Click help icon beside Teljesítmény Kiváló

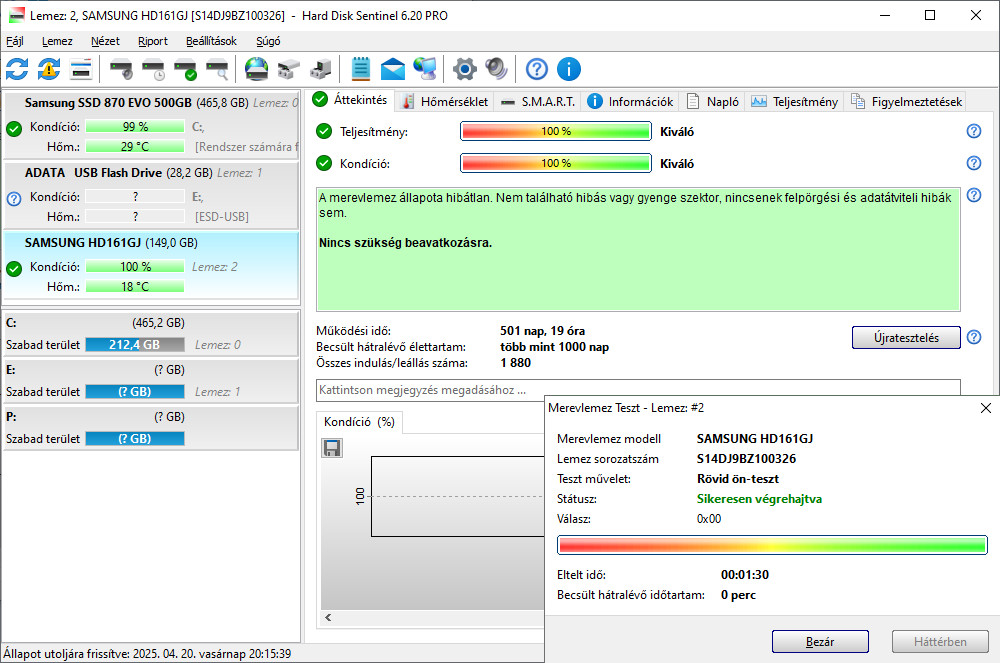point(974,131)
